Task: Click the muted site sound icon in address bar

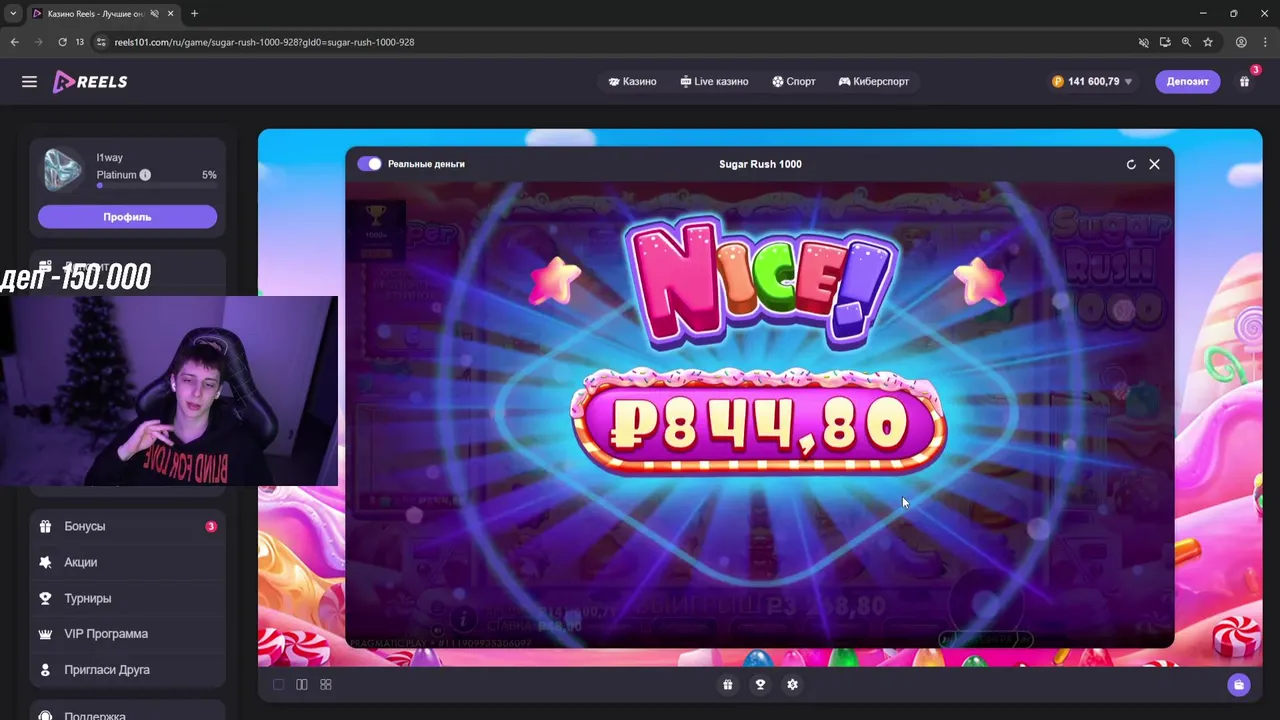Action: click(x=1143, y=42)
